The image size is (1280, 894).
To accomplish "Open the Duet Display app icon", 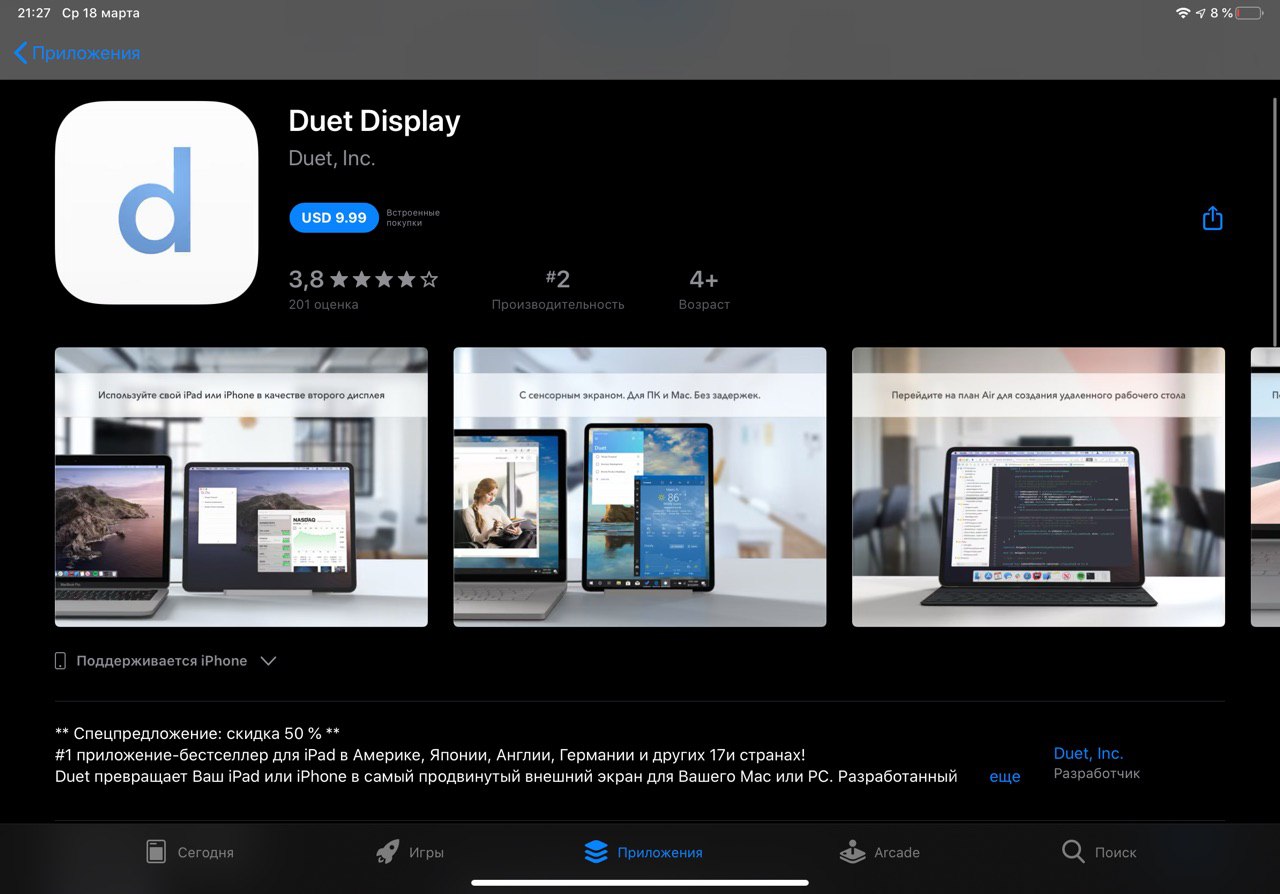I will (x=157, y=203).
